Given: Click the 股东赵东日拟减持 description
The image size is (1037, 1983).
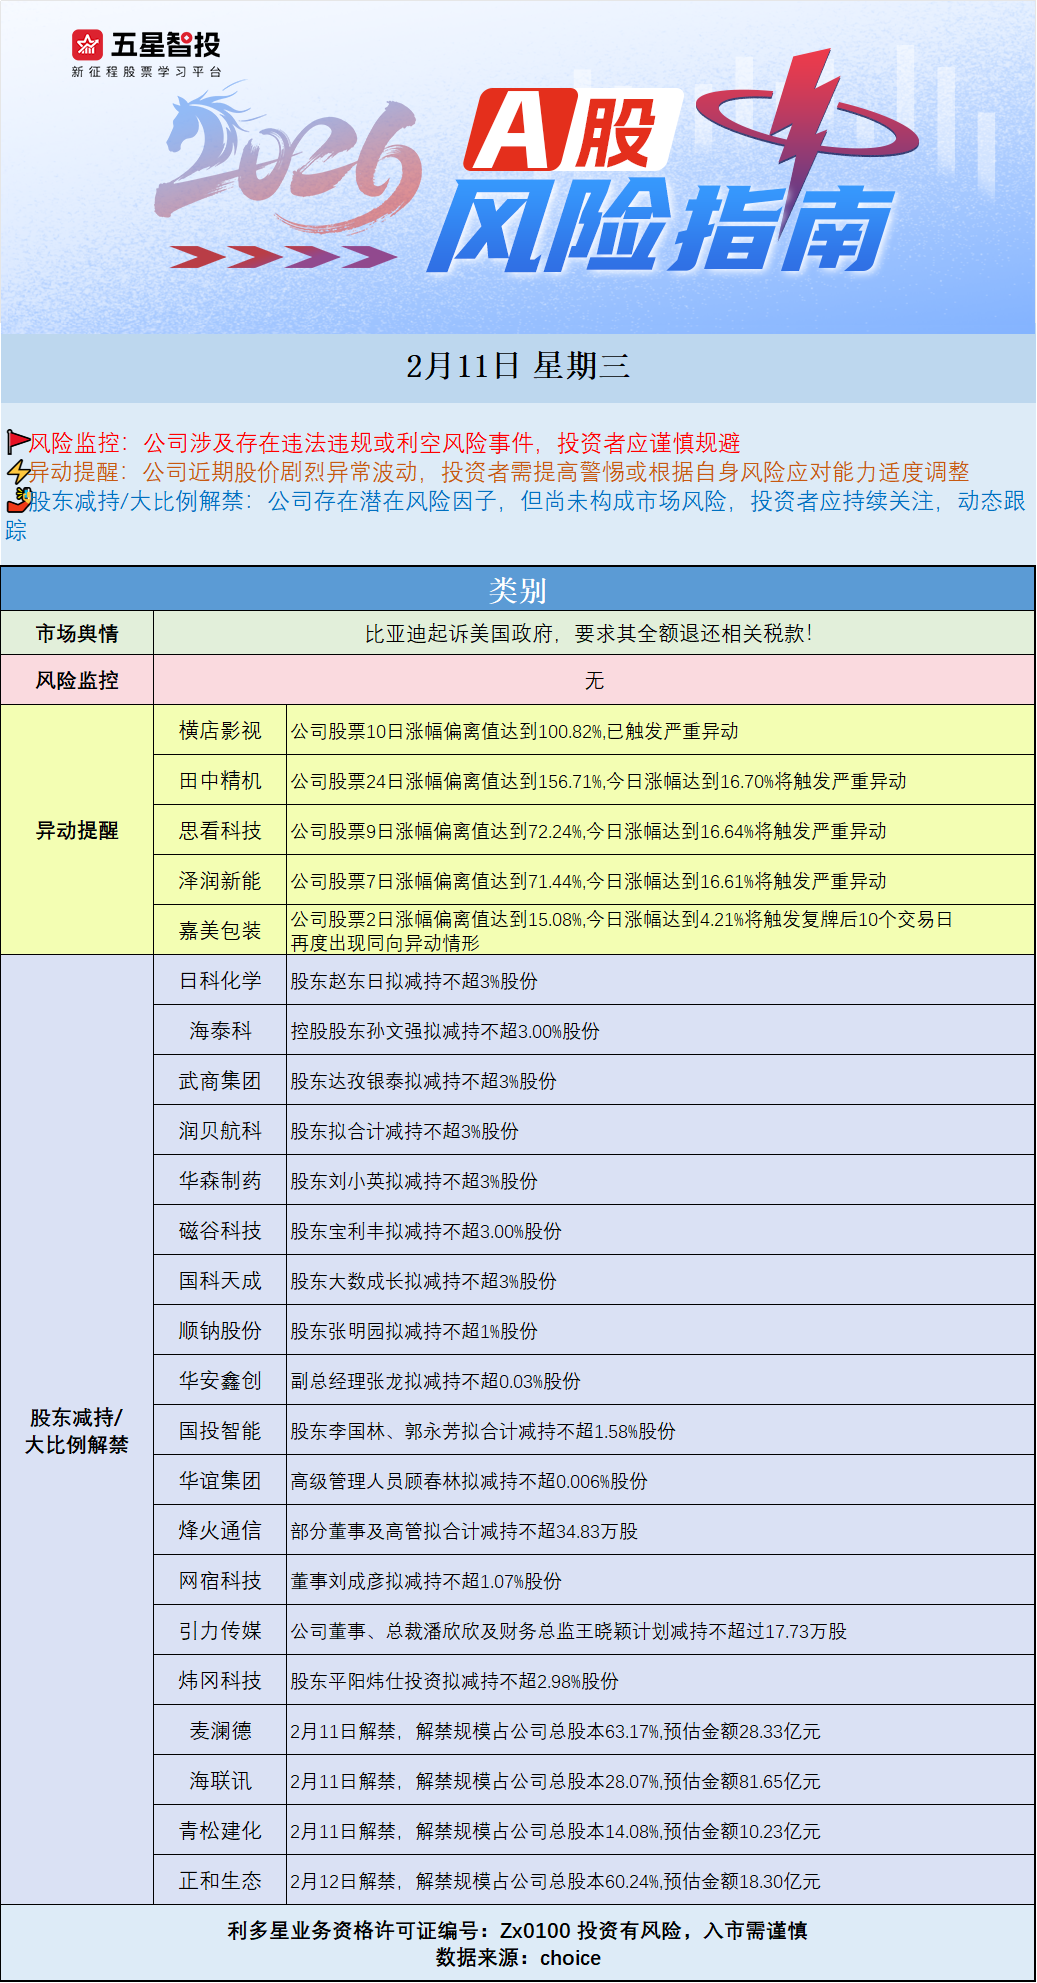Looking at the screenshot, I should click(x=414, y=981).
